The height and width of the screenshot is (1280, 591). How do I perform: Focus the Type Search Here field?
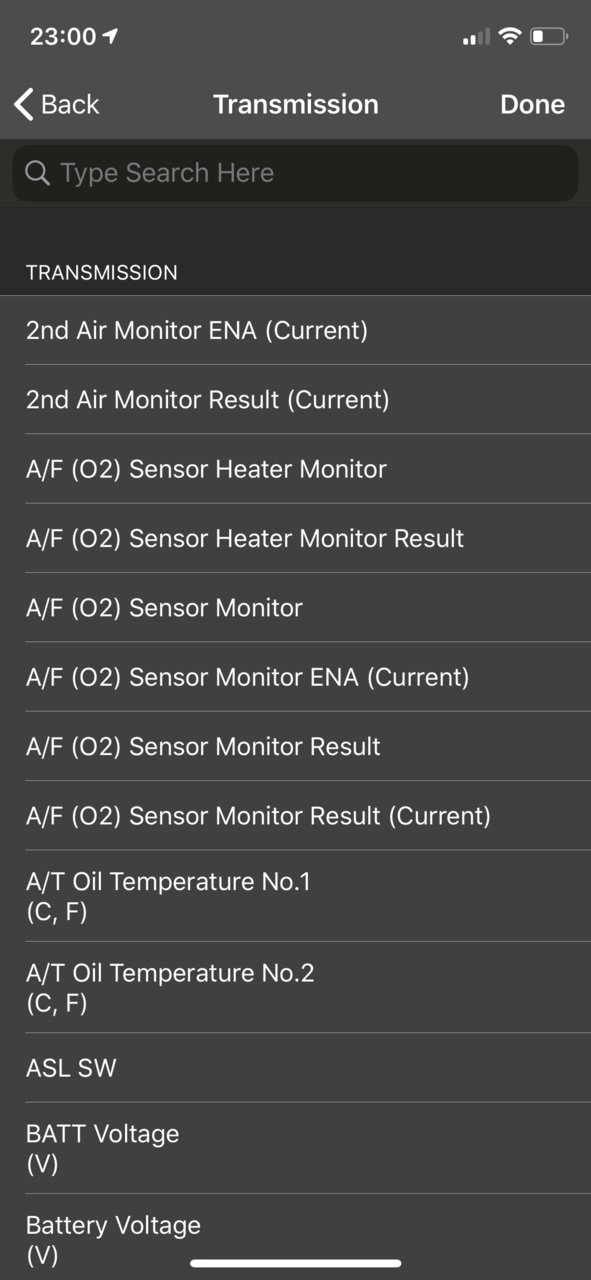click(x=295, y=173)
